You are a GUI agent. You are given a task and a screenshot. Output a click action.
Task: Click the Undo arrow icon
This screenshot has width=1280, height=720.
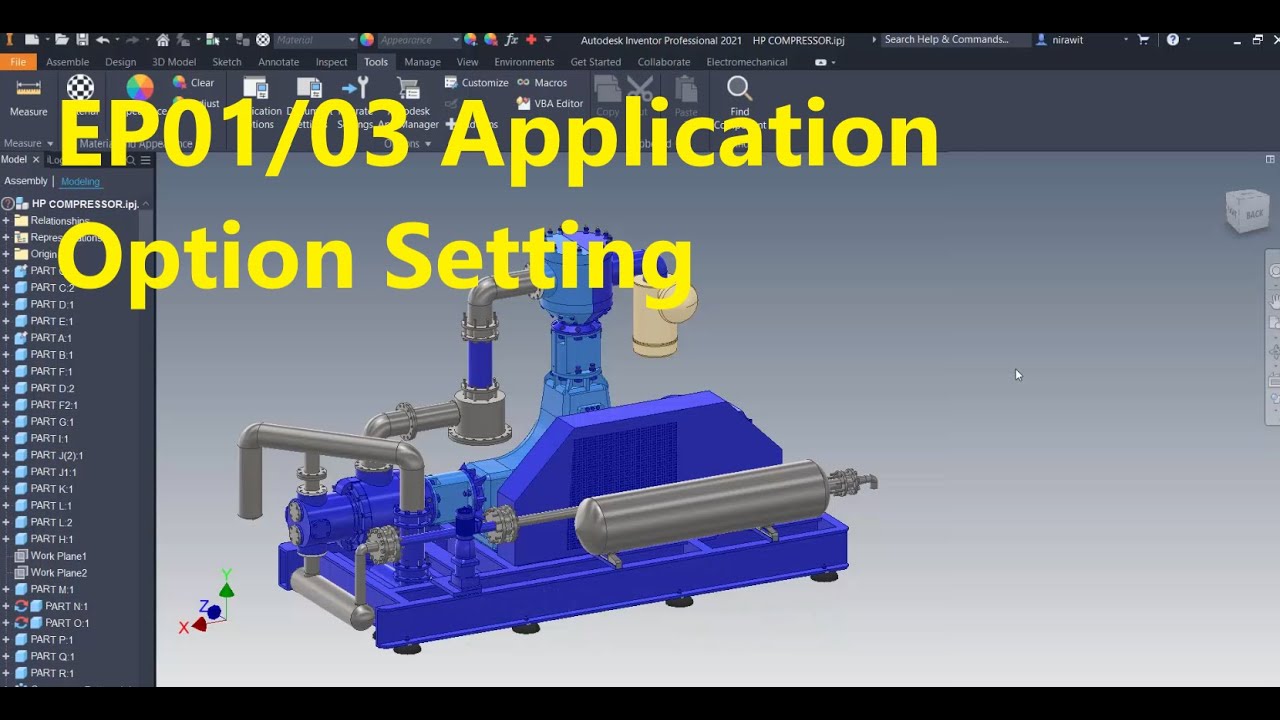click(103, 40)
